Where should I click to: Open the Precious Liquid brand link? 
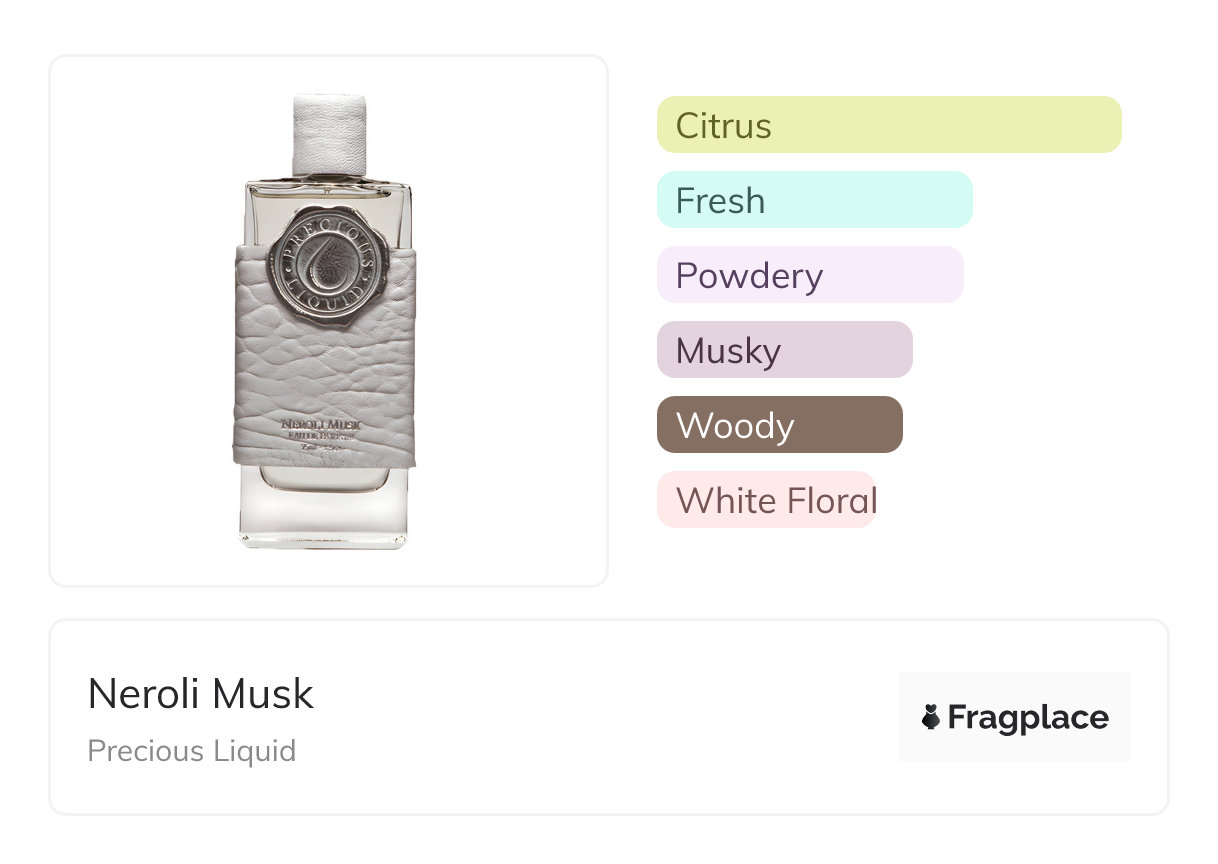pyautogui.click(x=192, y=751)
